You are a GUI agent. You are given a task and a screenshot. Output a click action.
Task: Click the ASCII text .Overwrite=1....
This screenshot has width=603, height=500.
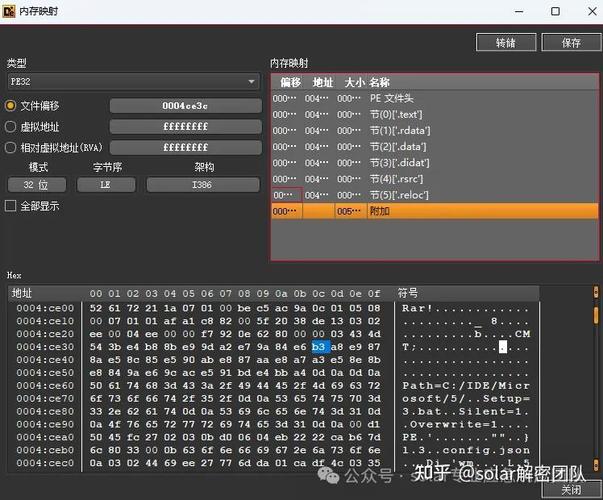coord(450,424)
